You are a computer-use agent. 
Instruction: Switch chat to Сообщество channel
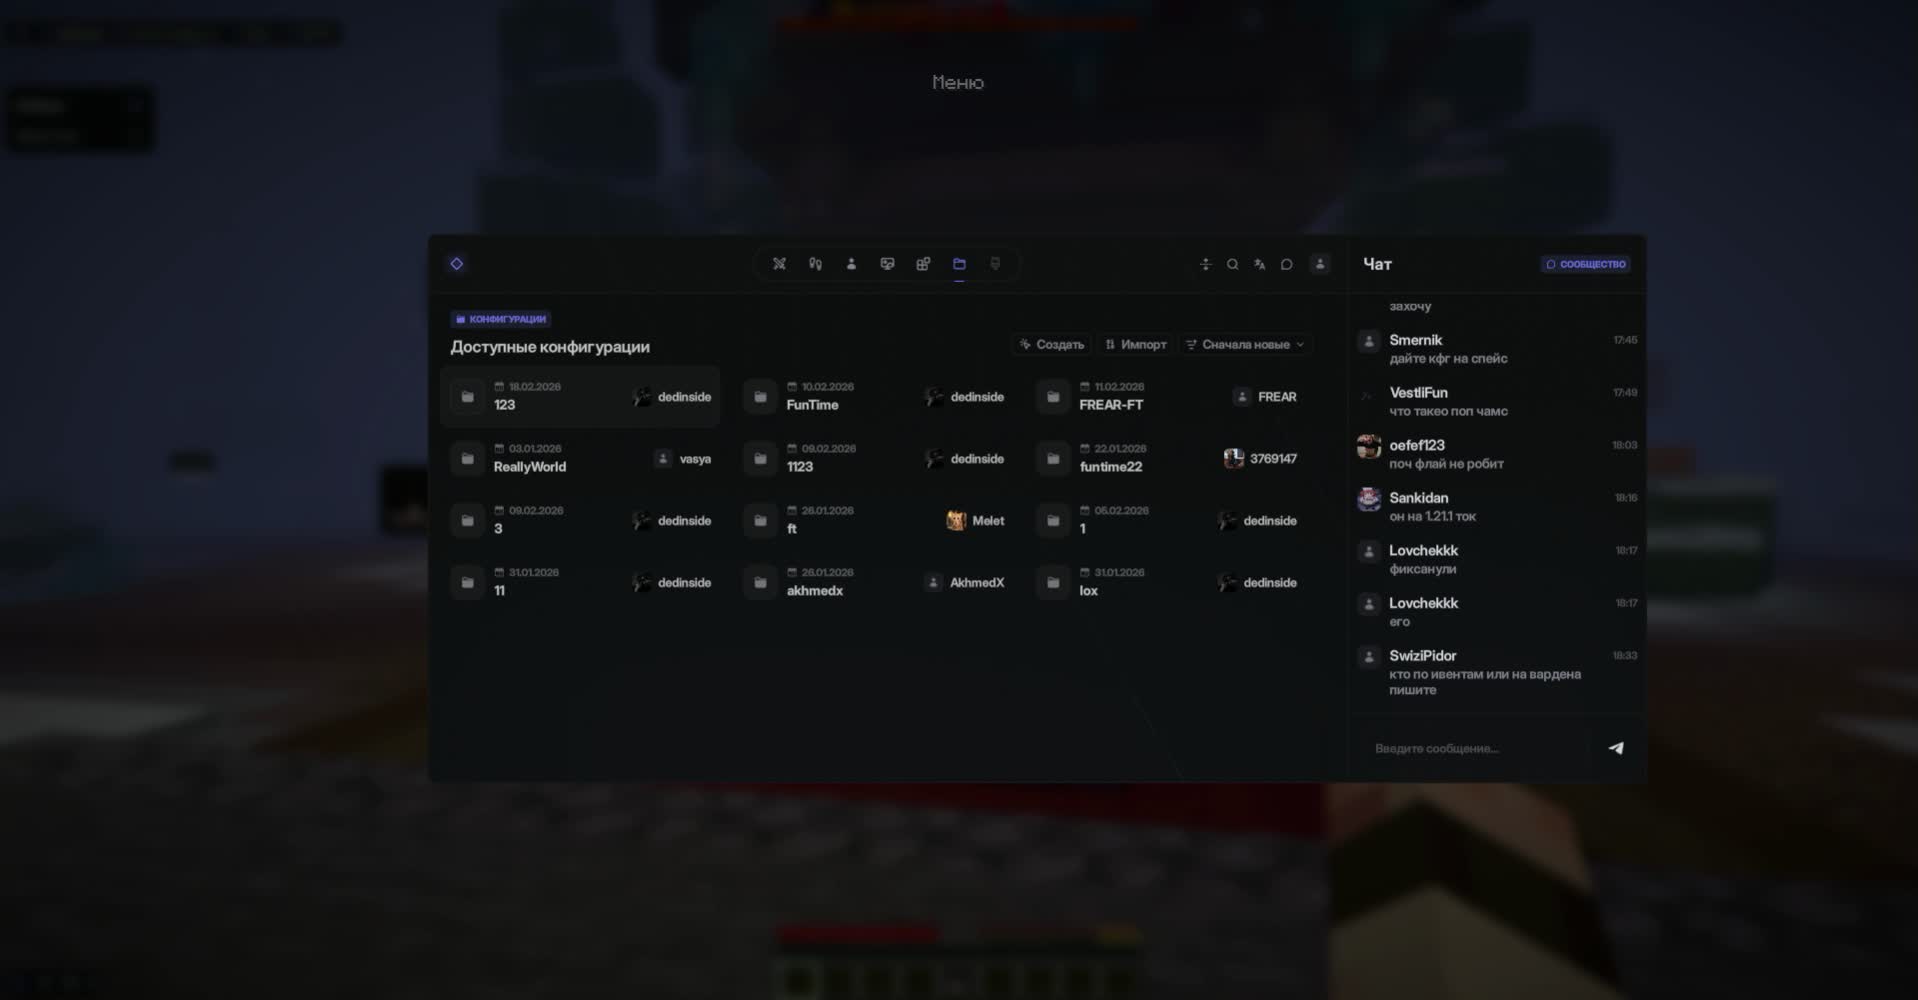(x=1586, y=264)
